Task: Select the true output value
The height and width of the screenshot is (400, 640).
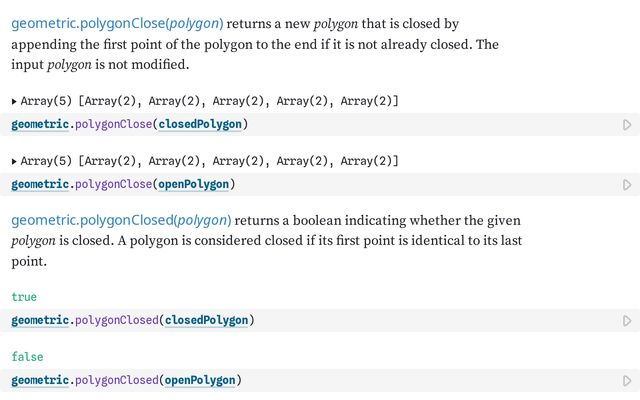Action: pos(24,297)
